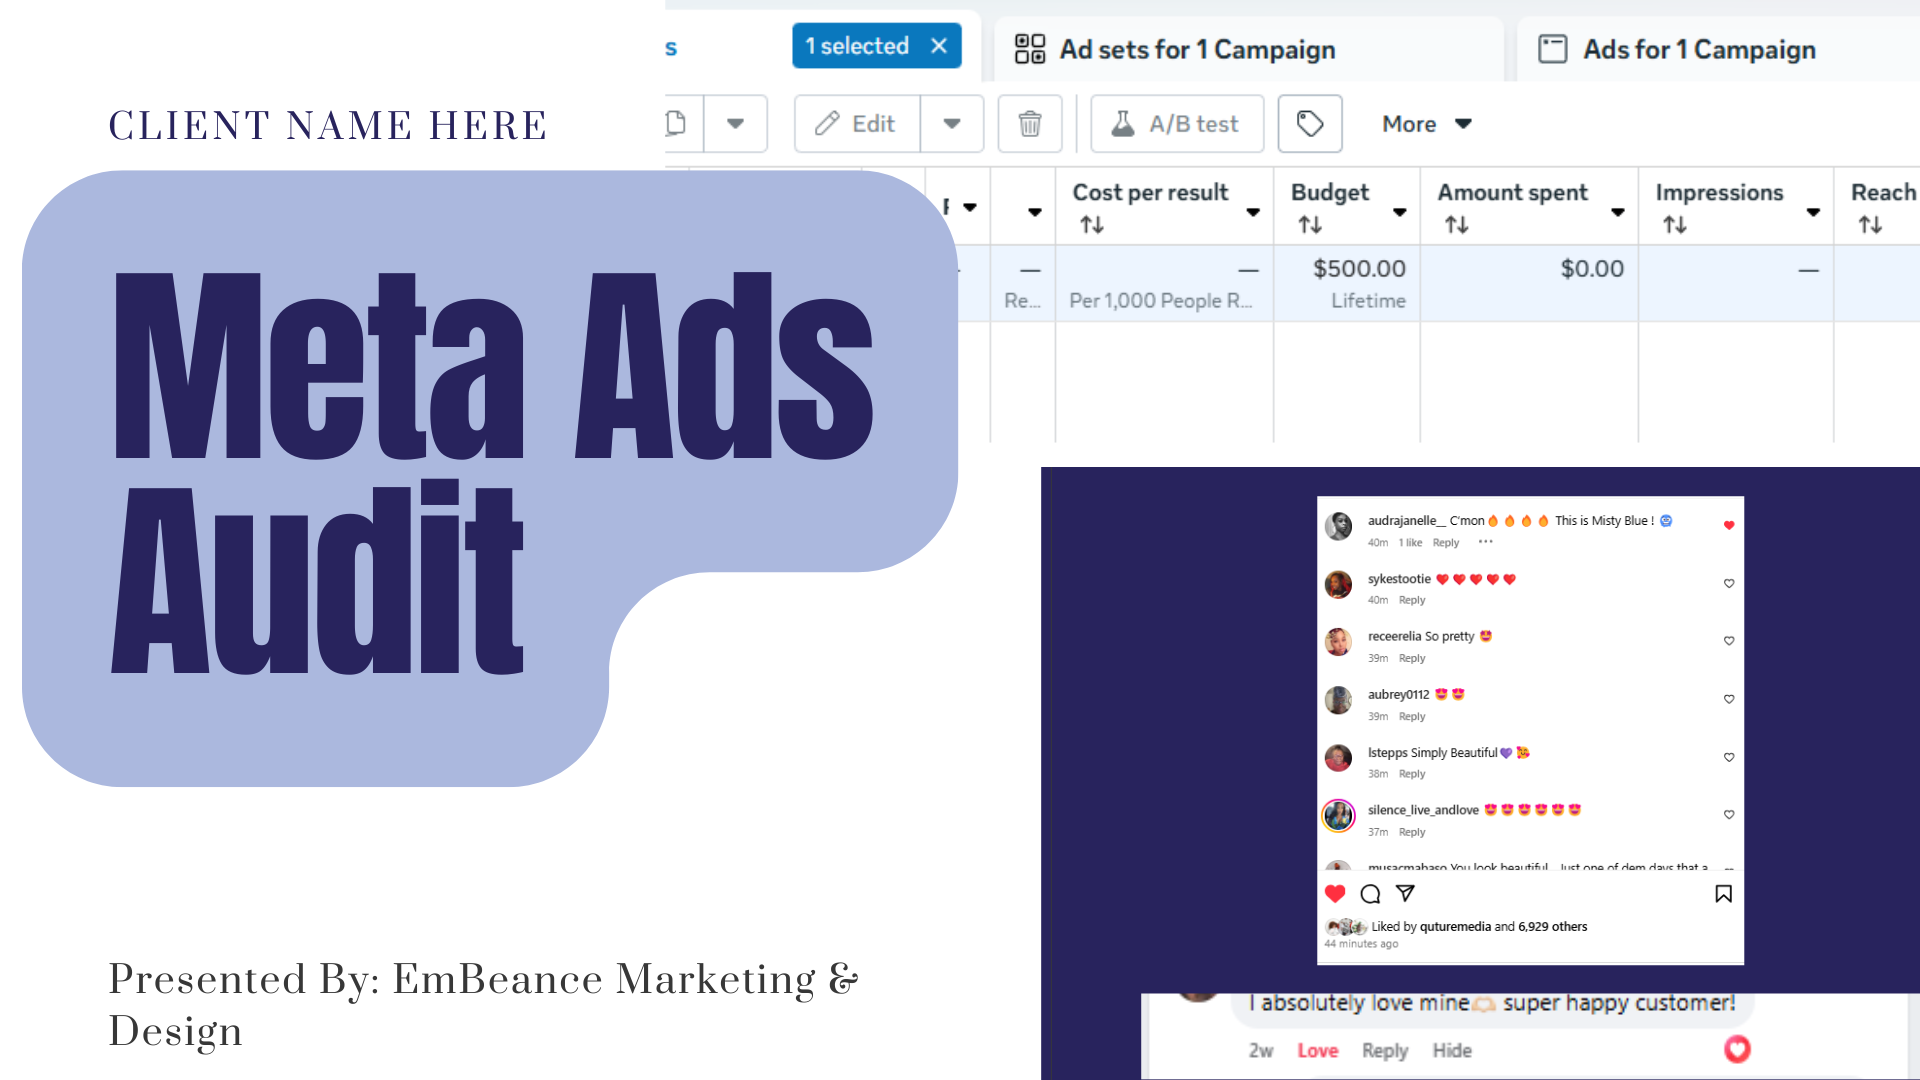Click the Ad sets grid icon

tap(1029, 47)
